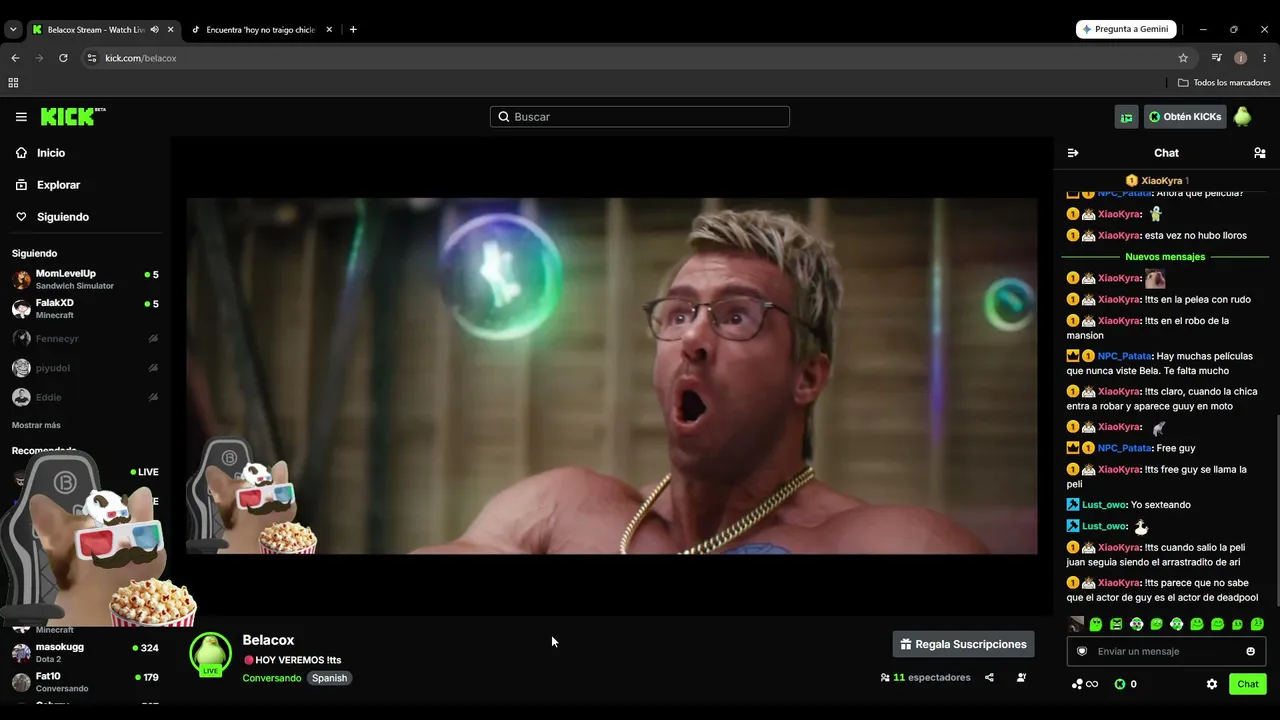The image size is (1280, 720).
Task: Click the Regala Suscripciones button
Action: (963, 644)
